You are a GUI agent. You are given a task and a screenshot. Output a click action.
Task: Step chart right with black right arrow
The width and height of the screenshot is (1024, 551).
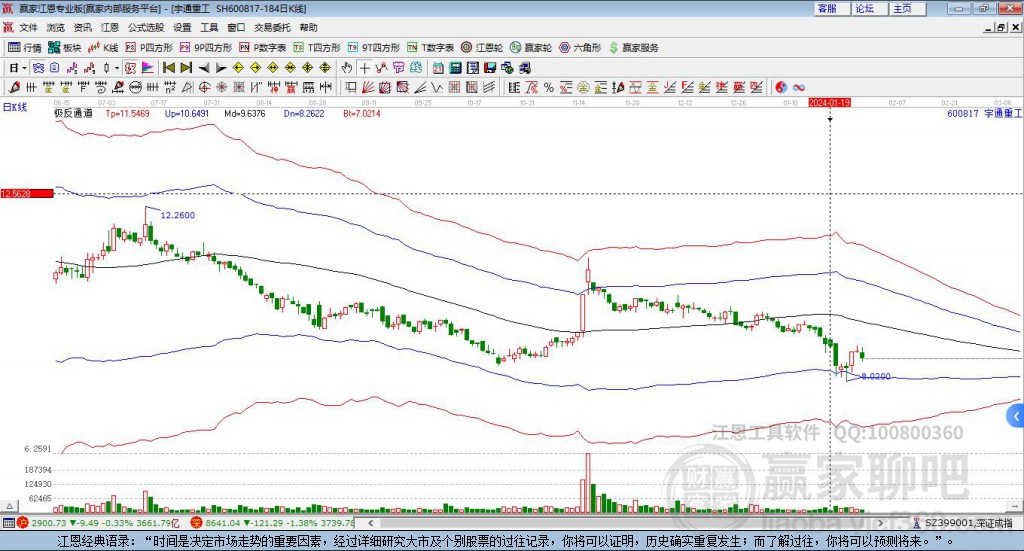pyautogui.click(x=221, y=68)
